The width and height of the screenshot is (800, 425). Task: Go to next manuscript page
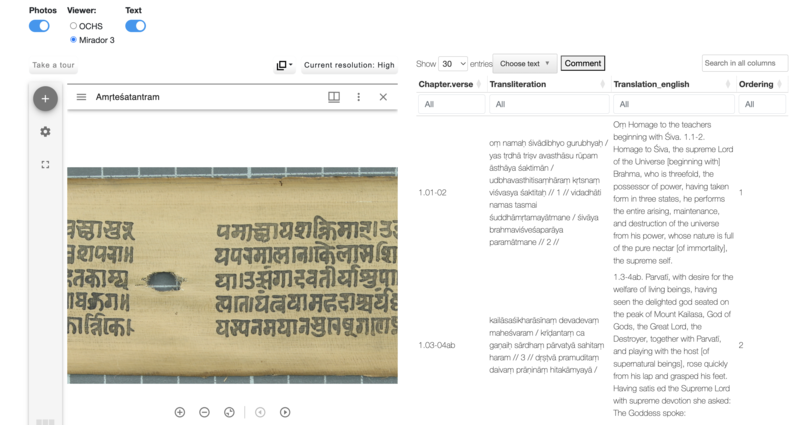pyautogui.click(x=285, y=412)
